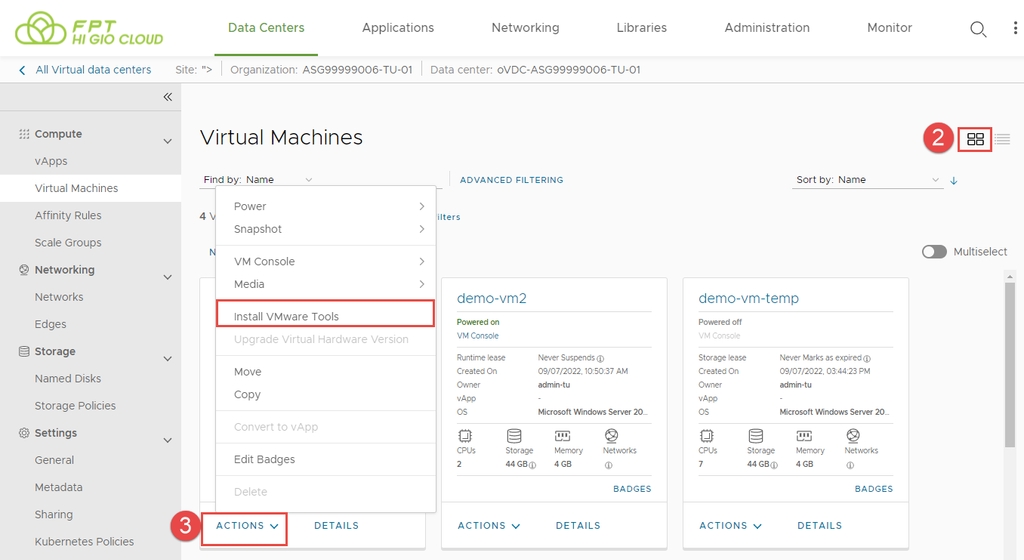
Task: Switch to card grid view
Action: coord(975,140)
